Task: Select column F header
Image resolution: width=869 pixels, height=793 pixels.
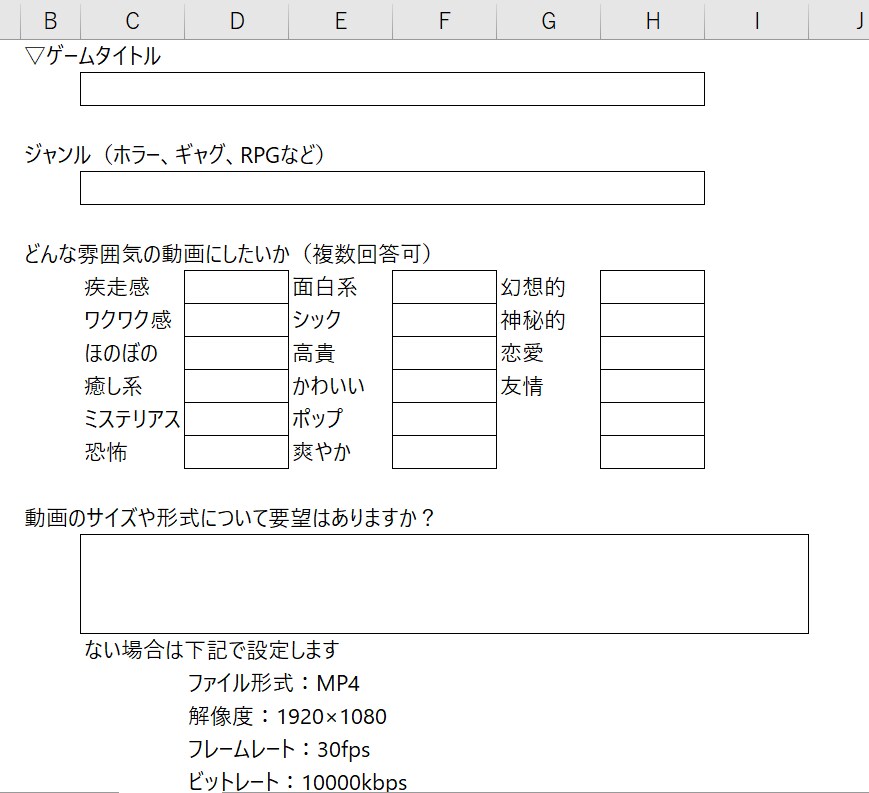Action: coord(444,21)
